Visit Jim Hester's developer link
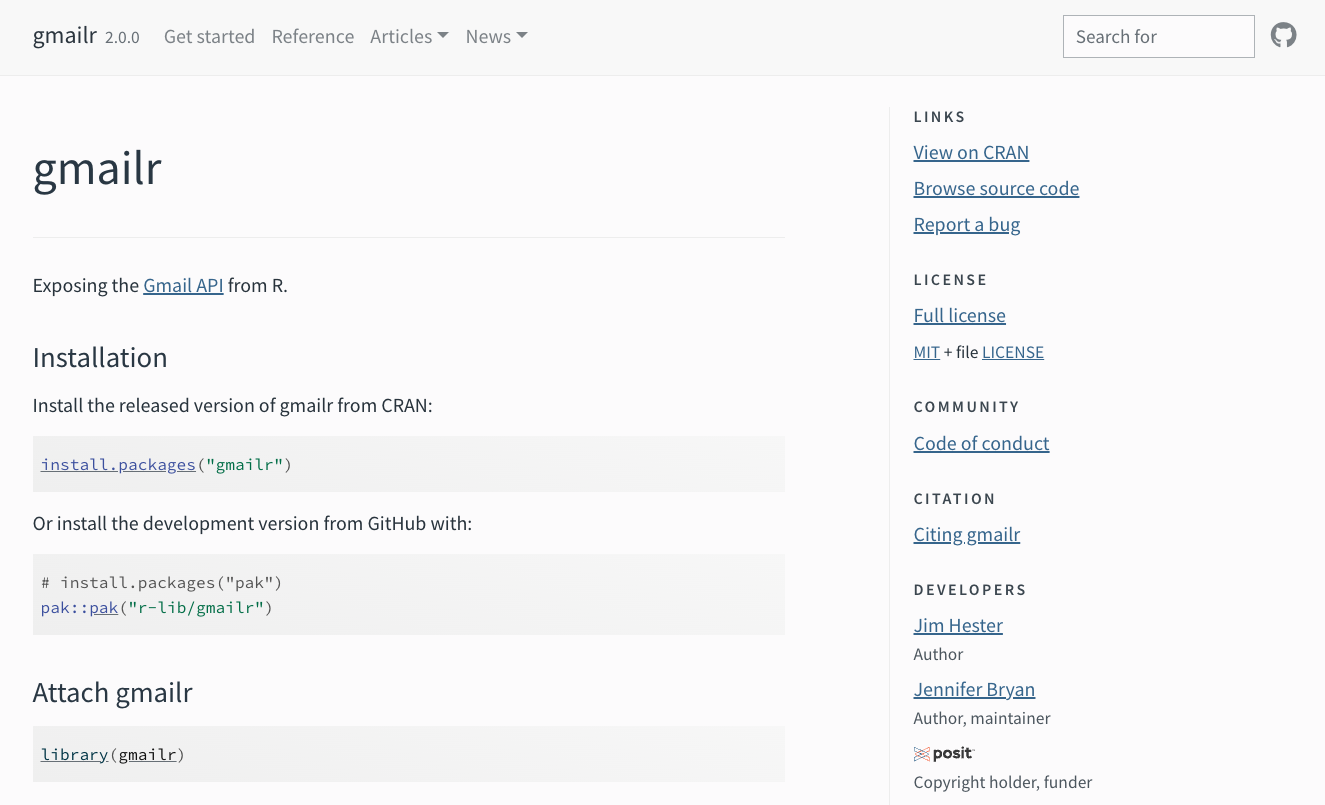1325x805 pixels. [x=957, y=626]
